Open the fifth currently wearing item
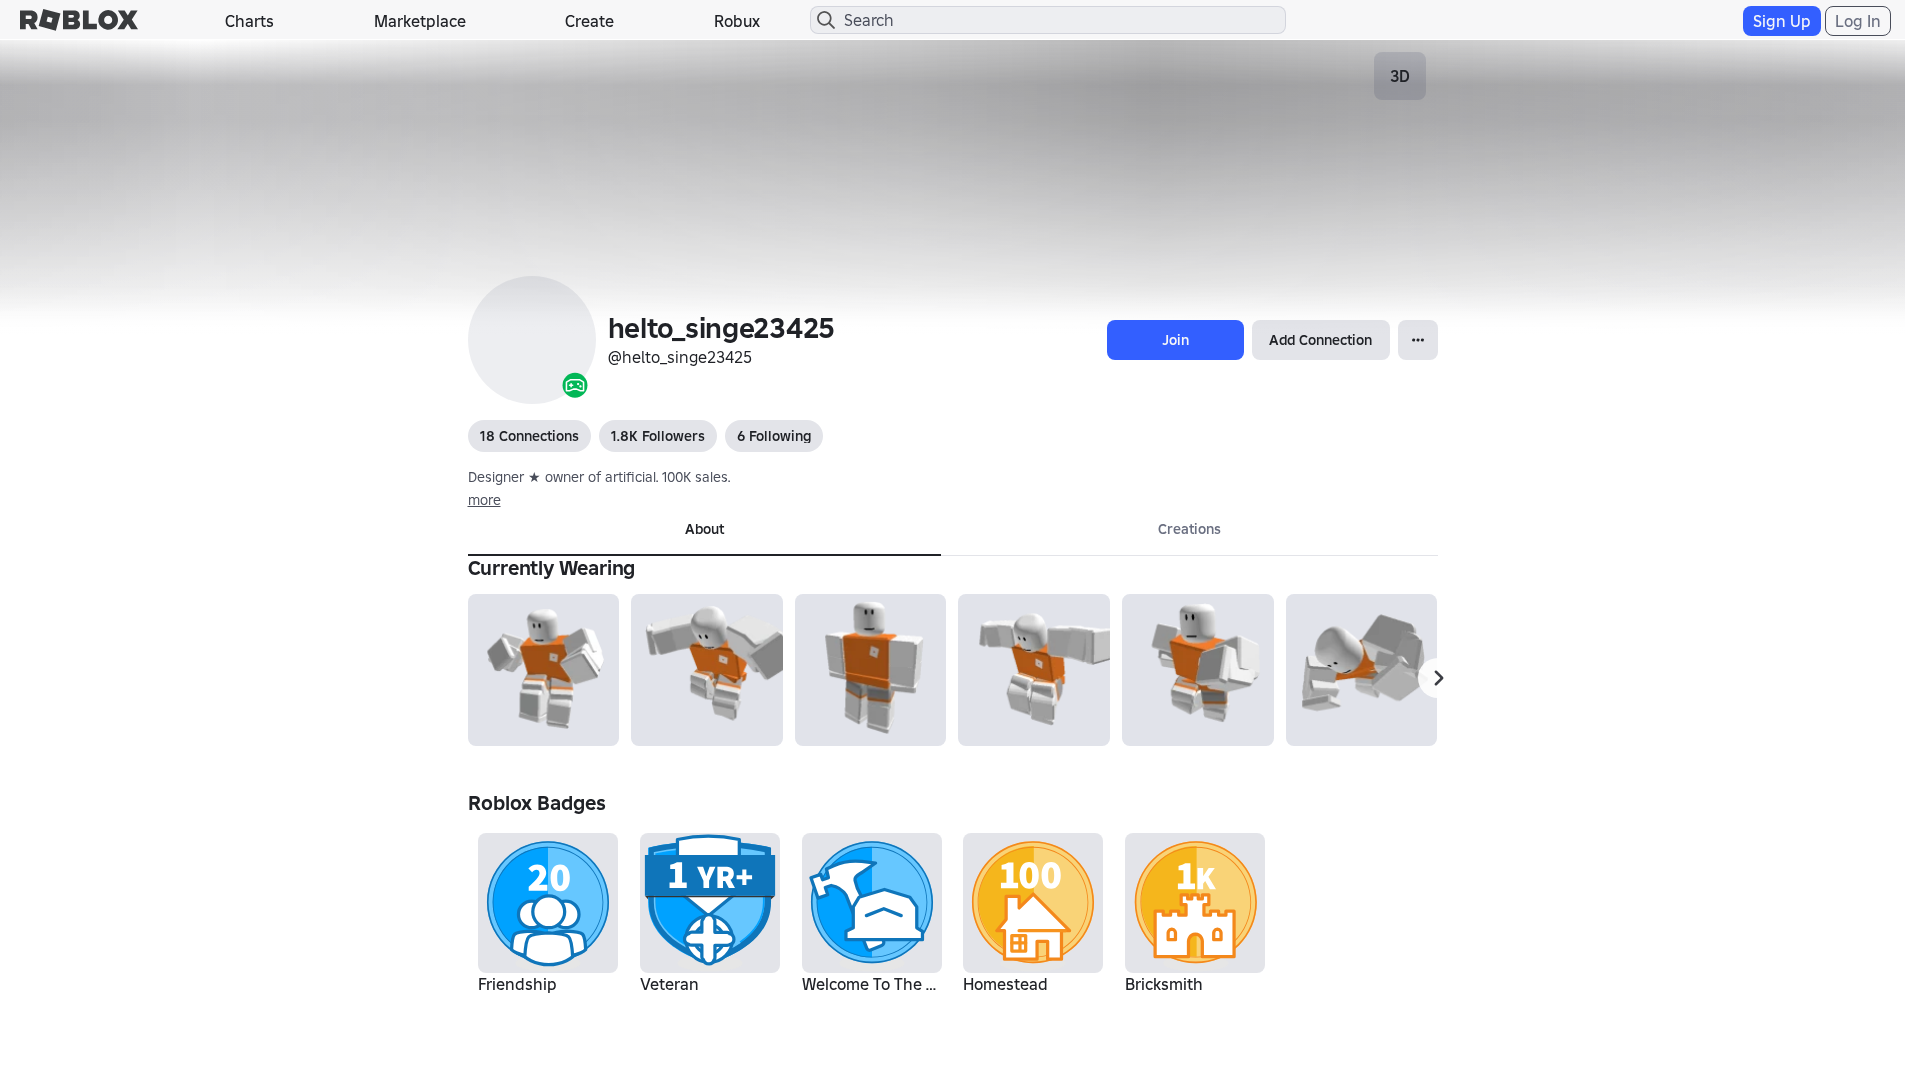The width and height of the screenshot is (1920, 1080). coord(1198,670)
